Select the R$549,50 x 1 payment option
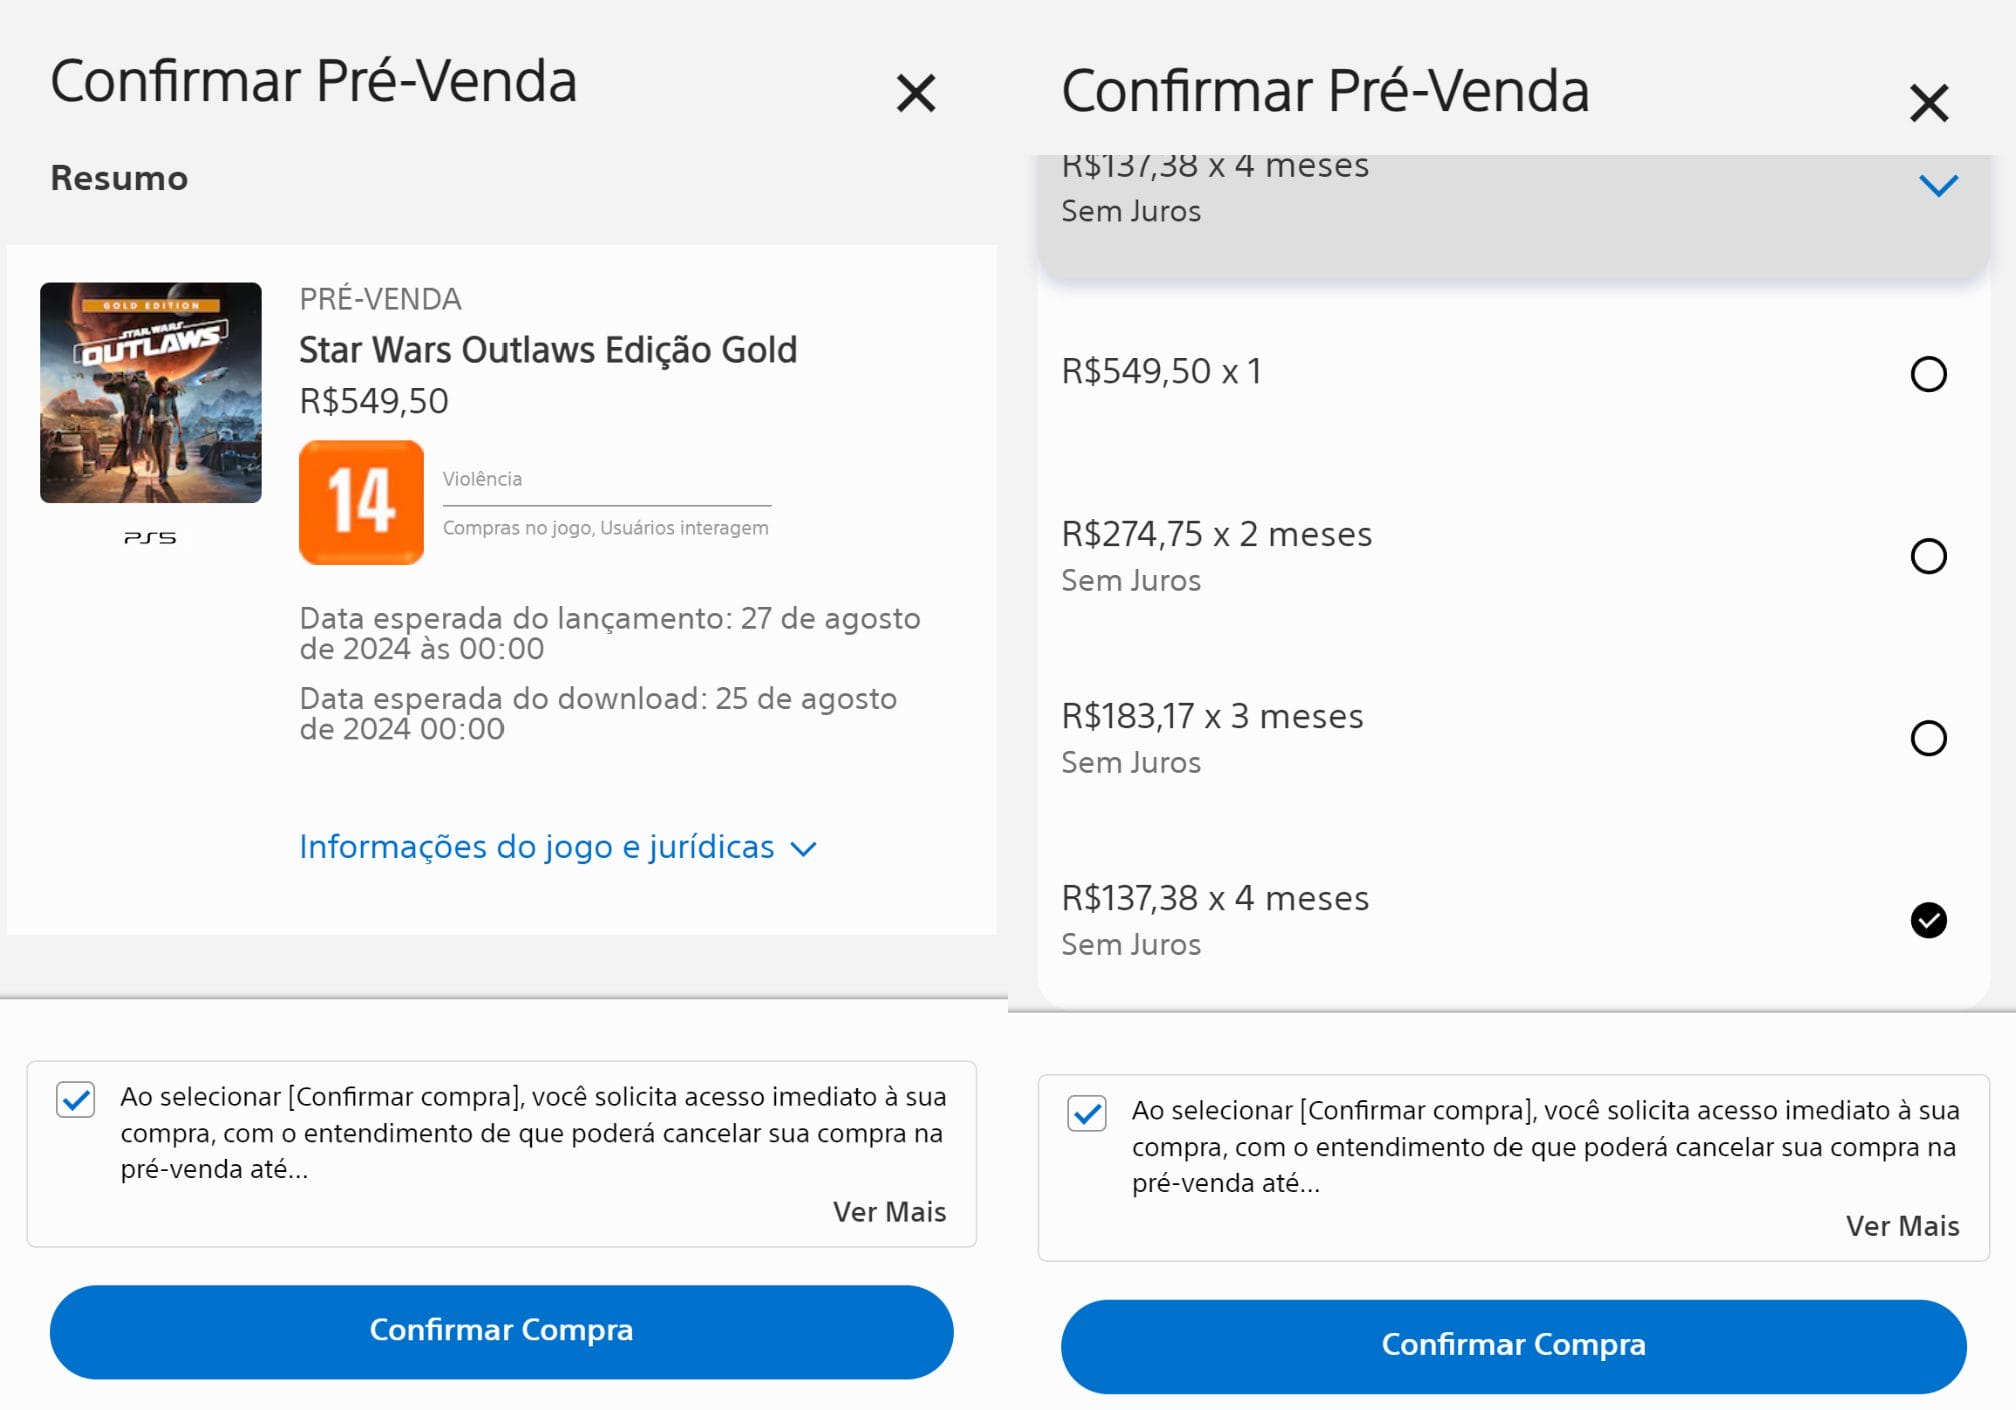The image size is (2016, 1410). [1927, 374]
